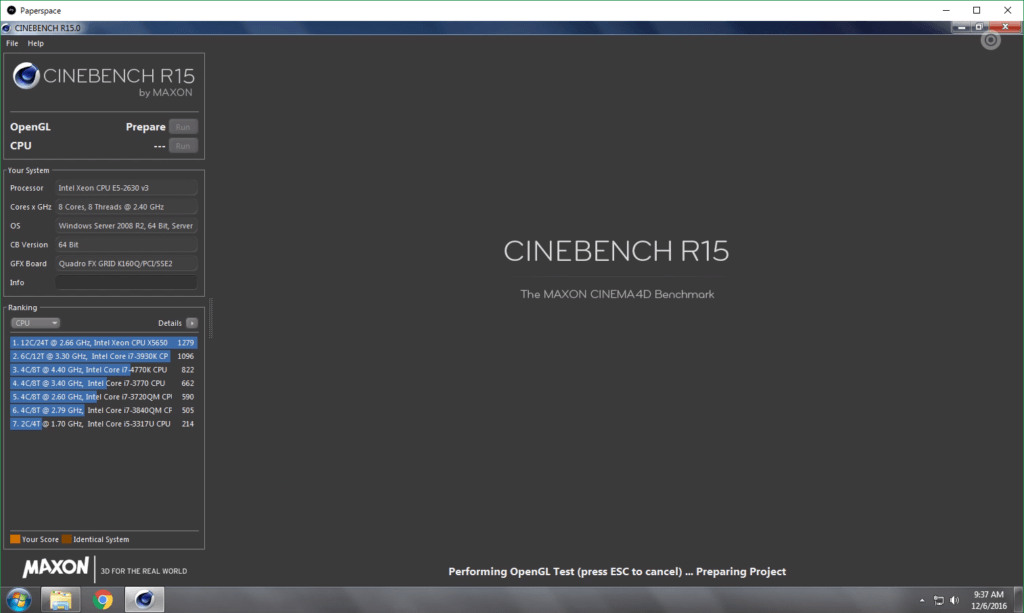Click the network tray icon
This screenshot has width=1024, height=613.
coord(938,601)
